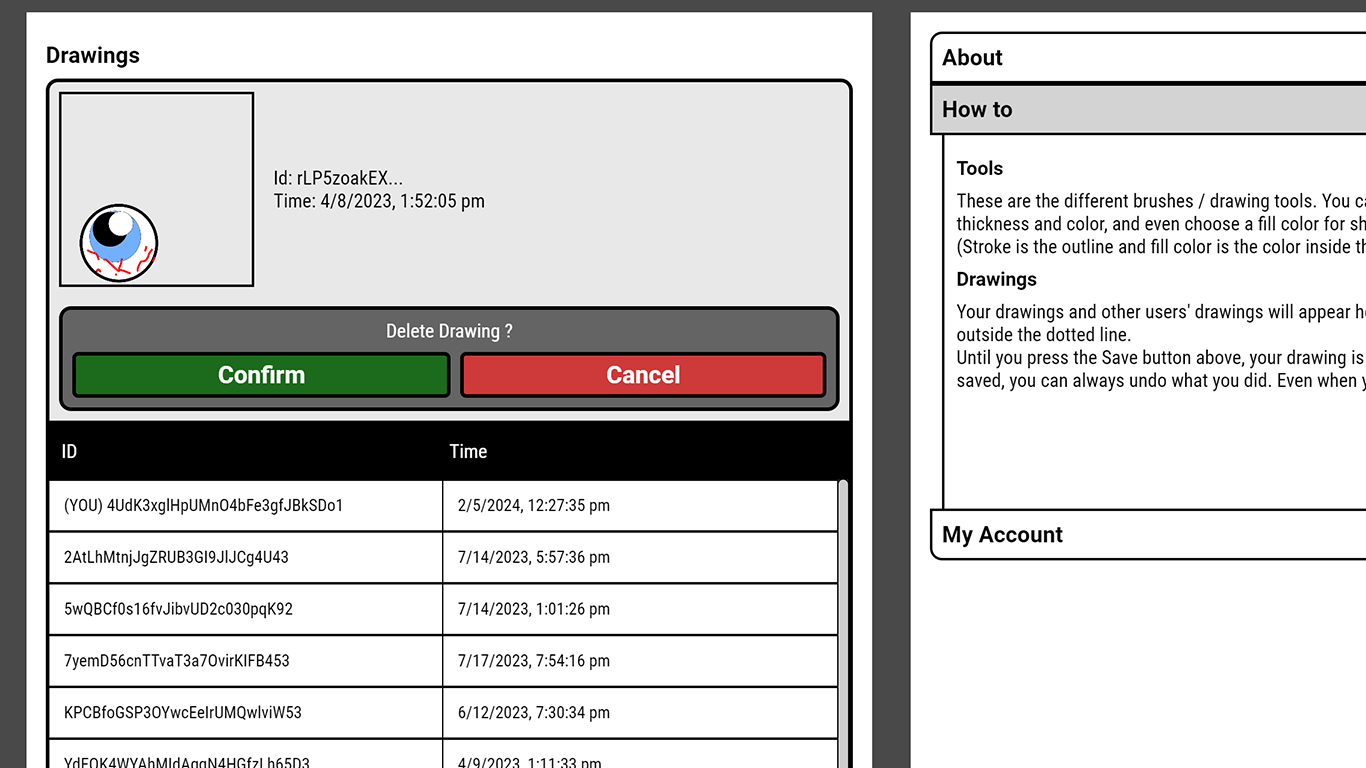1366x768 pixels.
Task: Click the eyeball drawing thumbnail
Action: click(156, 189)
